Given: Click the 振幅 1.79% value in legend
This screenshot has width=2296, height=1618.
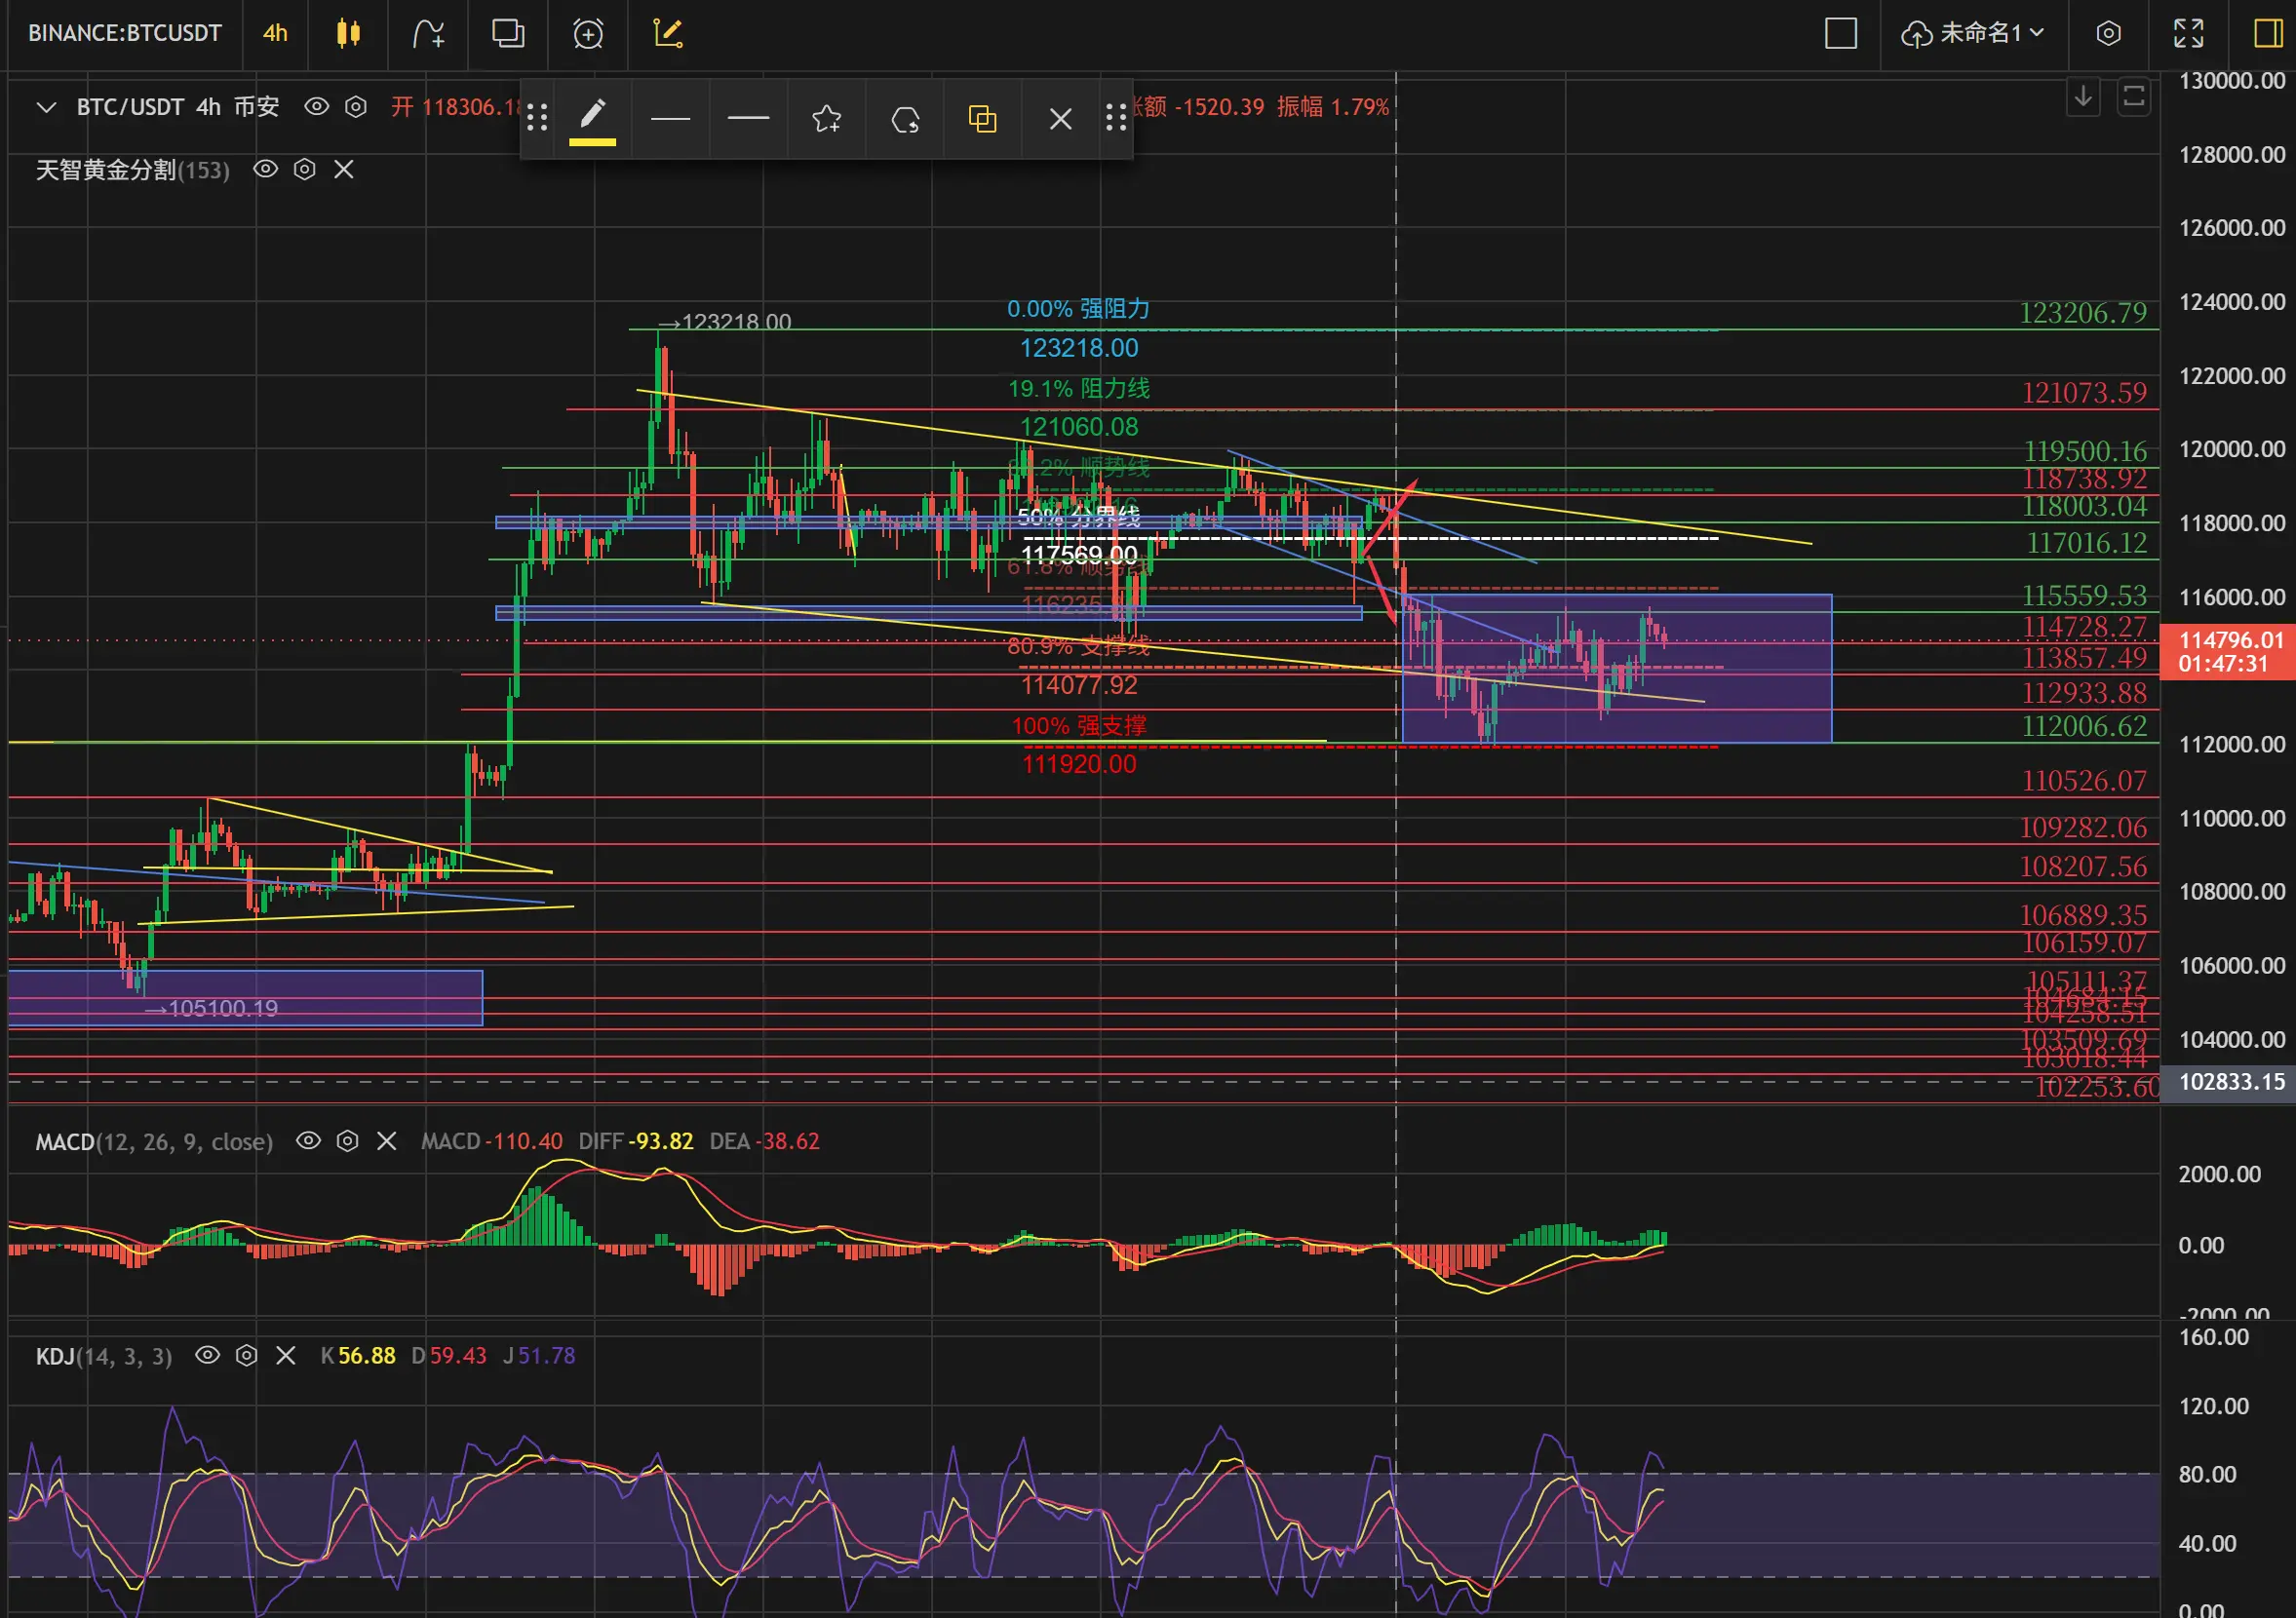Looking at the screenshot, I should coord(1333,106).
